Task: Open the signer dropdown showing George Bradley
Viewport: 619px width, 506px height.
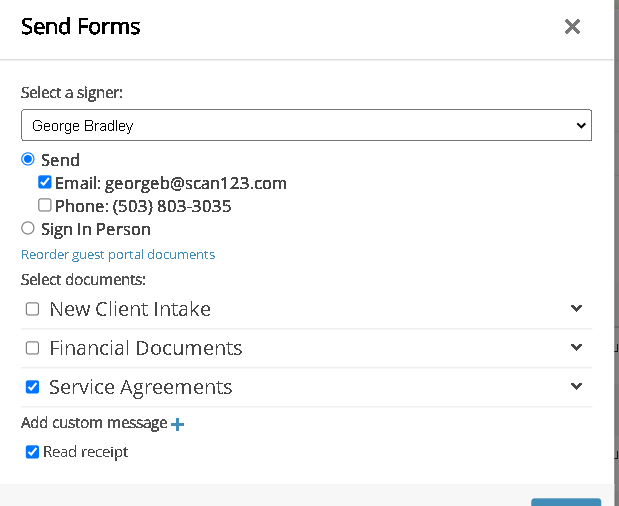Action: click(306, 126)
